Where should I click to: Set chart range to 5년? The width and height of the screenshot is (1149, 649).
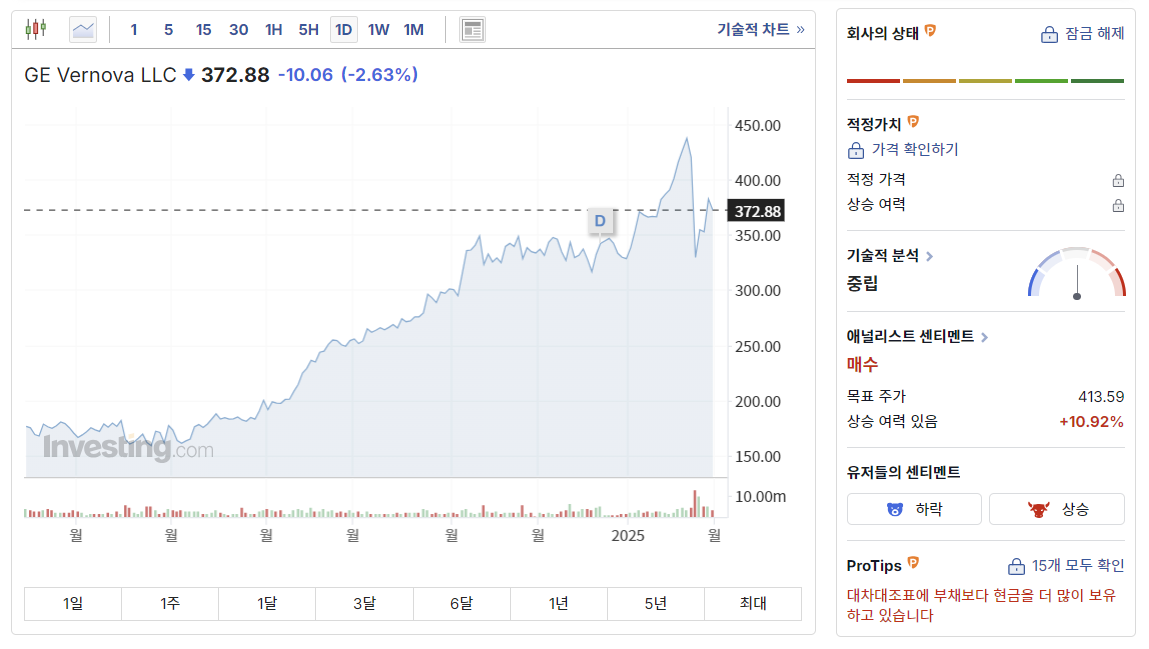pos(656,604)
